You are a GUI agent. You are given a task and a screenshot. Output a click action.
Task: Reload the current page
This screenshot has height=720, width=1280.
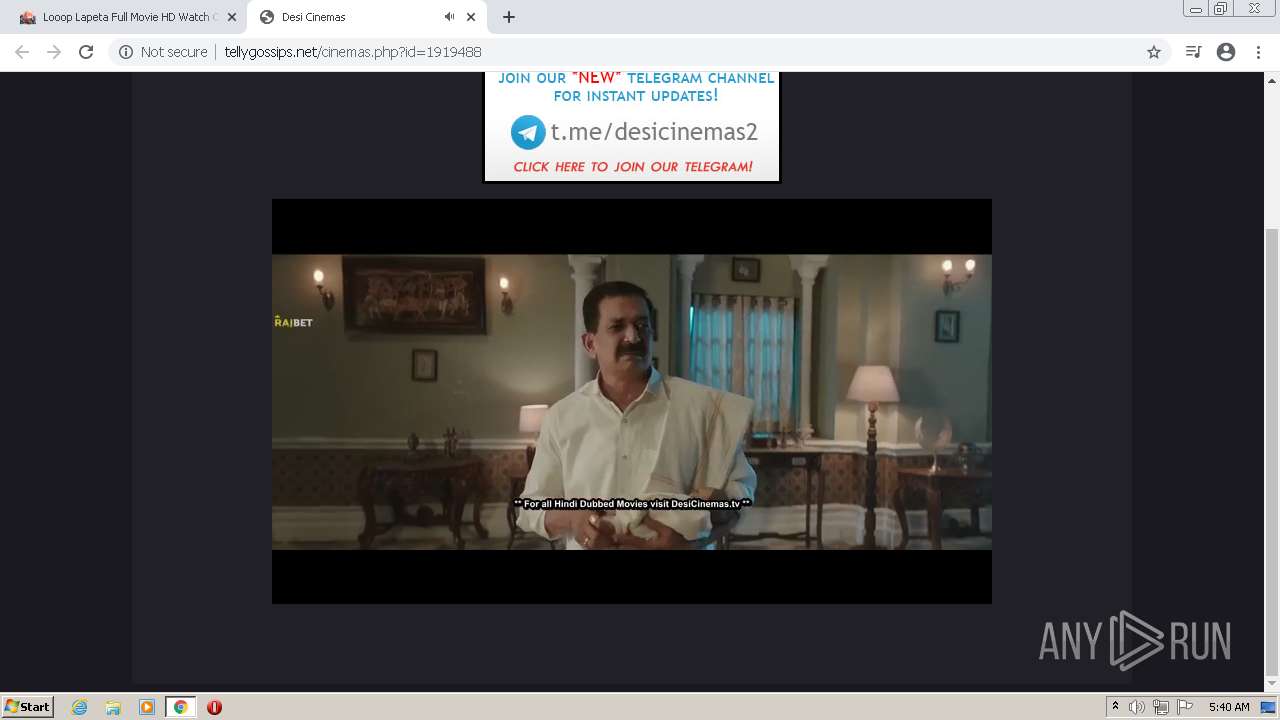coord(86,52)
